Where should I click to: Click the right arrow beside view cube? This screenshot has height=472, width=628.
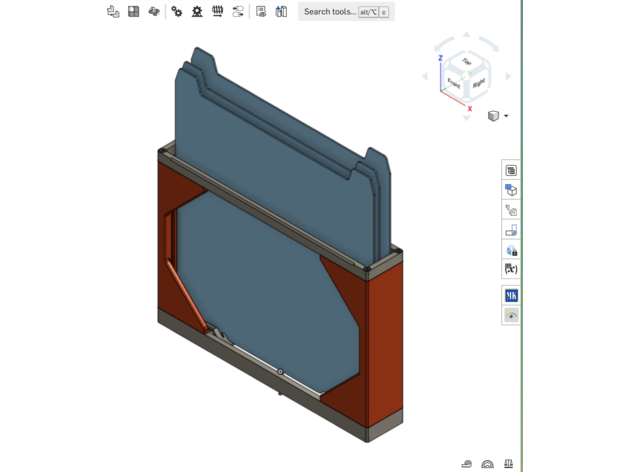pyautogui.click(x=509, y=76)
